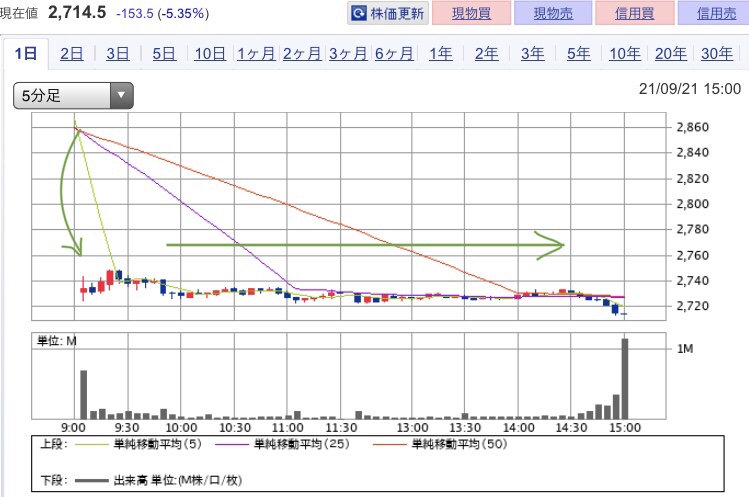
Task: View the 20年 chart period
Action: (671, 54)
